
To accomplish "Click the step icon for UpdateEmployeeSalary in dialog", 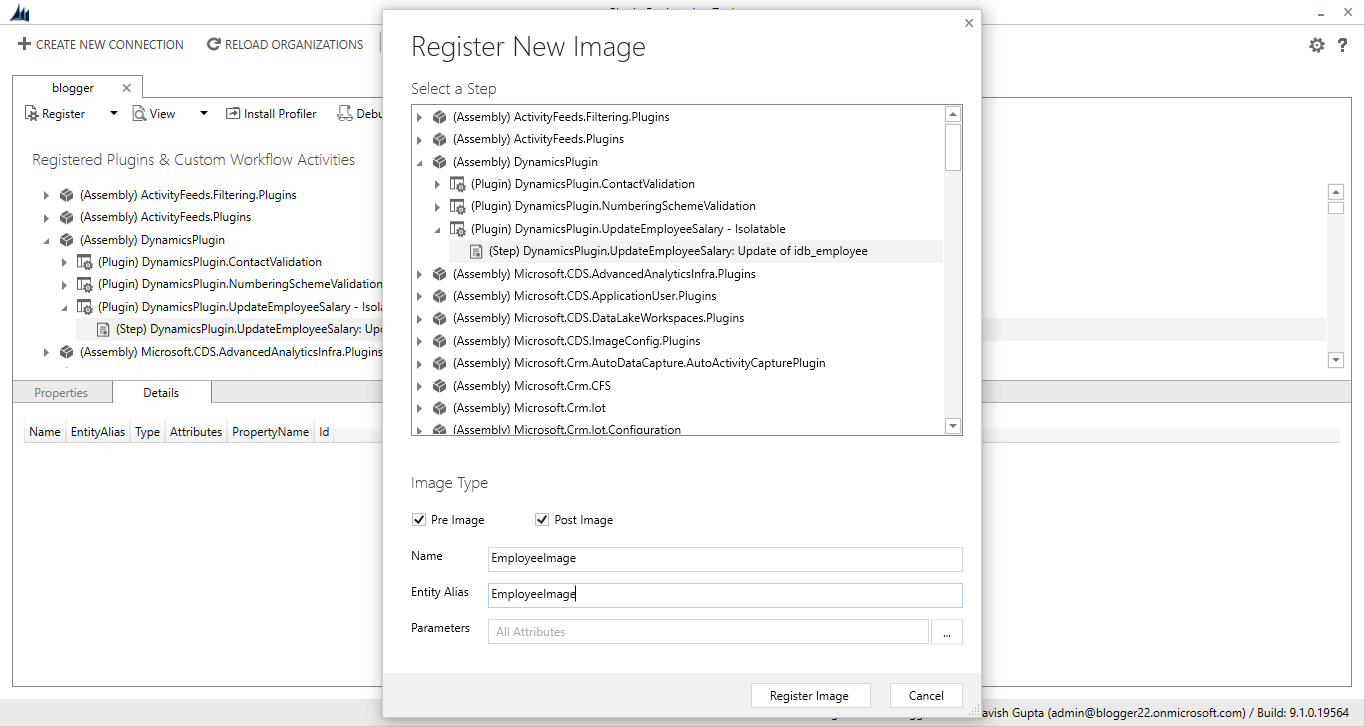I will tap(476, 251).
